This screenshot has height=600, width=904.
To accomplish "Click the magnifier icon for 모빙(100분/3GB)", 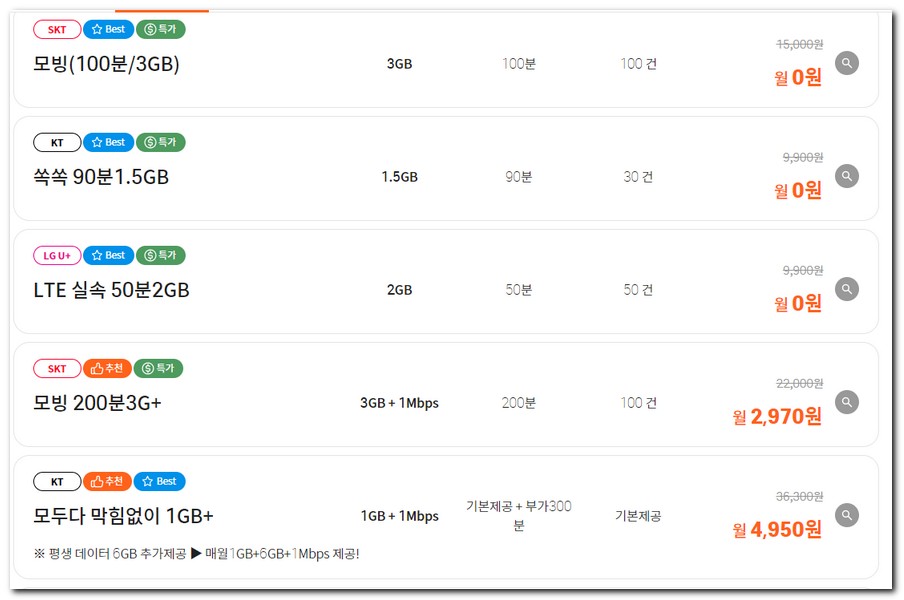I will (846, 63).
